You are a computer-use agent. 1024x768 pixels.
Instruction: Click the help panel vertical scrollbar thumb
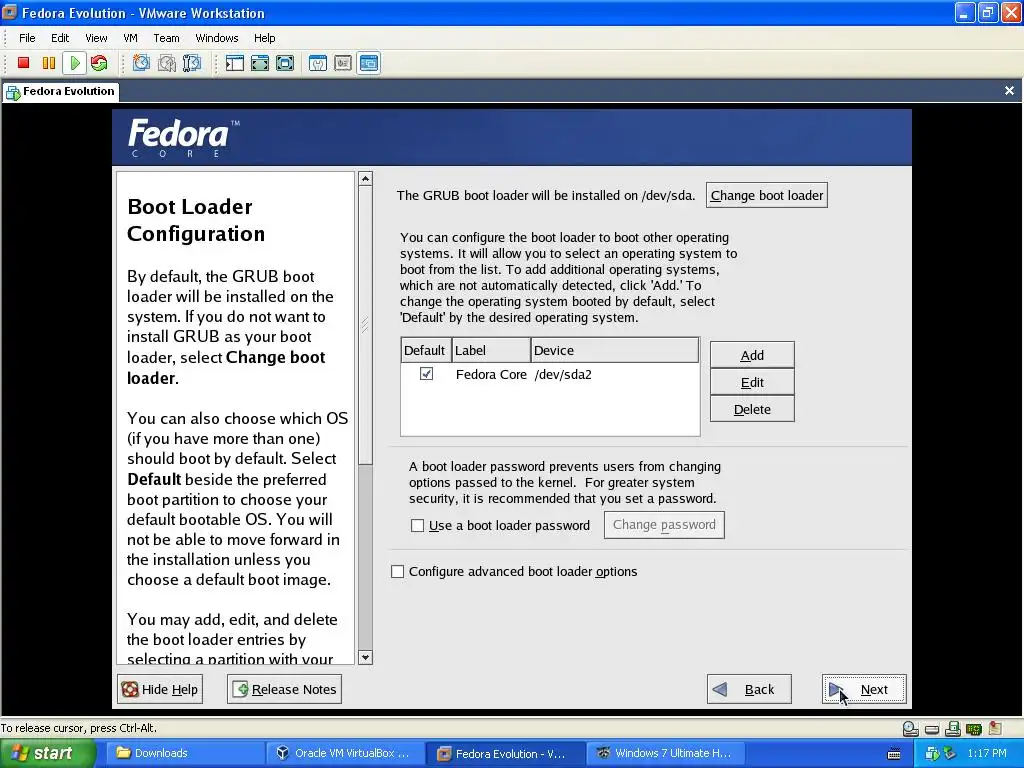pos(365,325)
